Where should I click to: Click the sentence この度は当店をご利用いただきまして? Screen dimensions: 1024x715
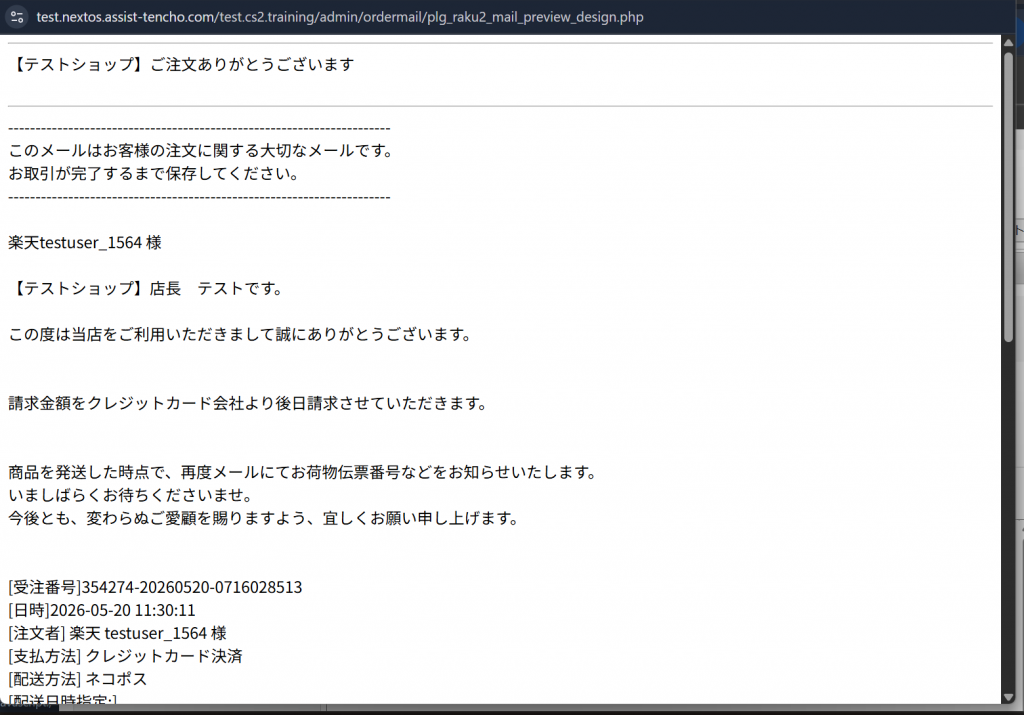240,334
